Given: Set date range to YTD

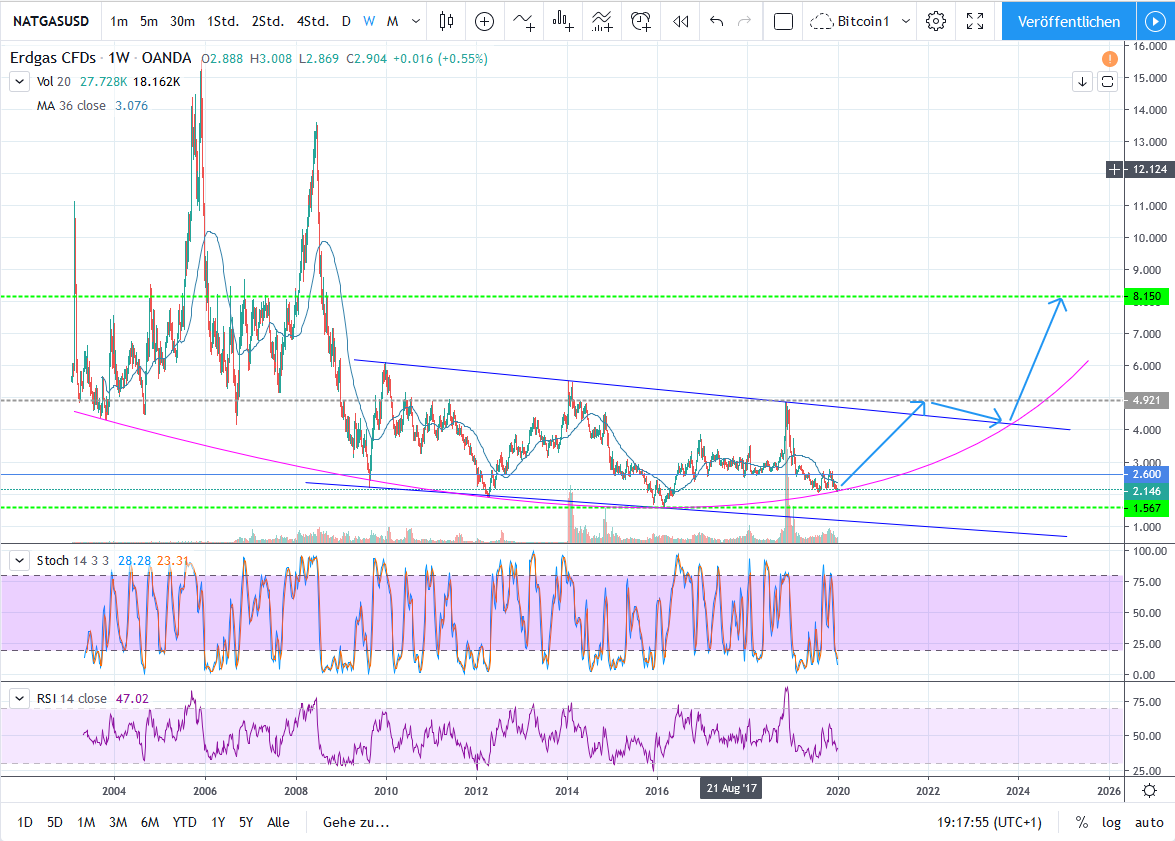Looking at the screenshot, I should (184, 822).
